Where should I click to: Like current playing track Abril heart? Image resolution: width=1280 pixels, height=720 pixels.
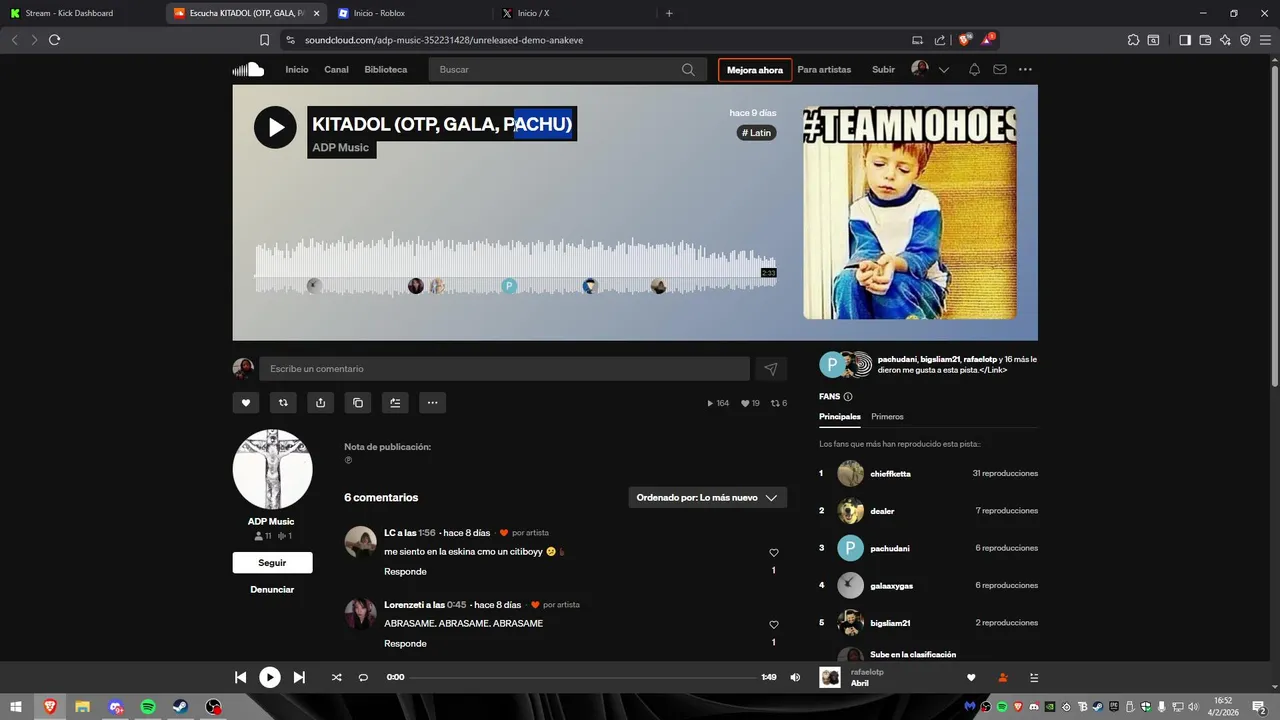971,678
